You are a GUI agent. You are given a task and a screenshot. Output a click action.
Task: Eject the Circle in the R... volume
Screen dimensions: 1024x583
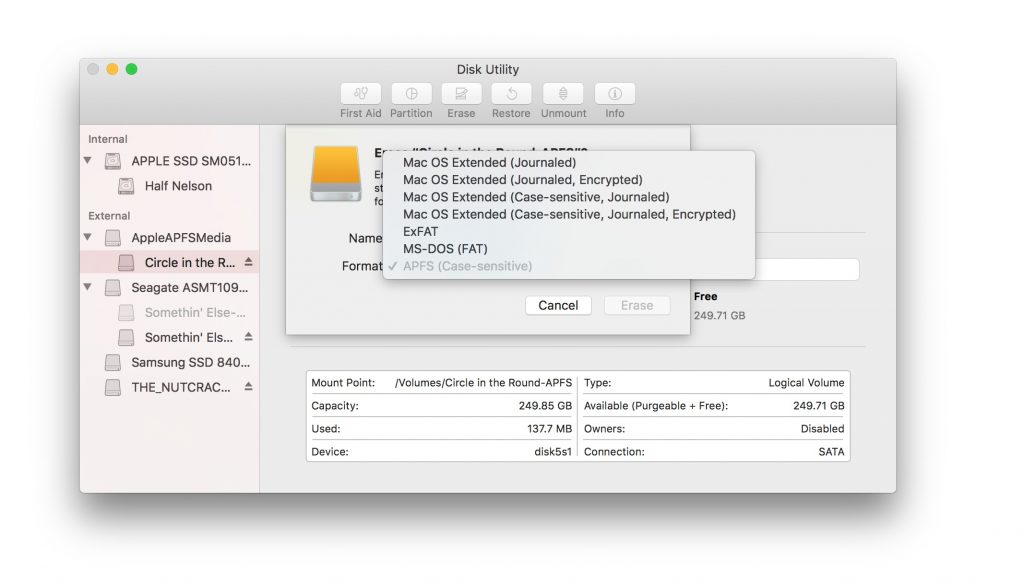point(248,263)
